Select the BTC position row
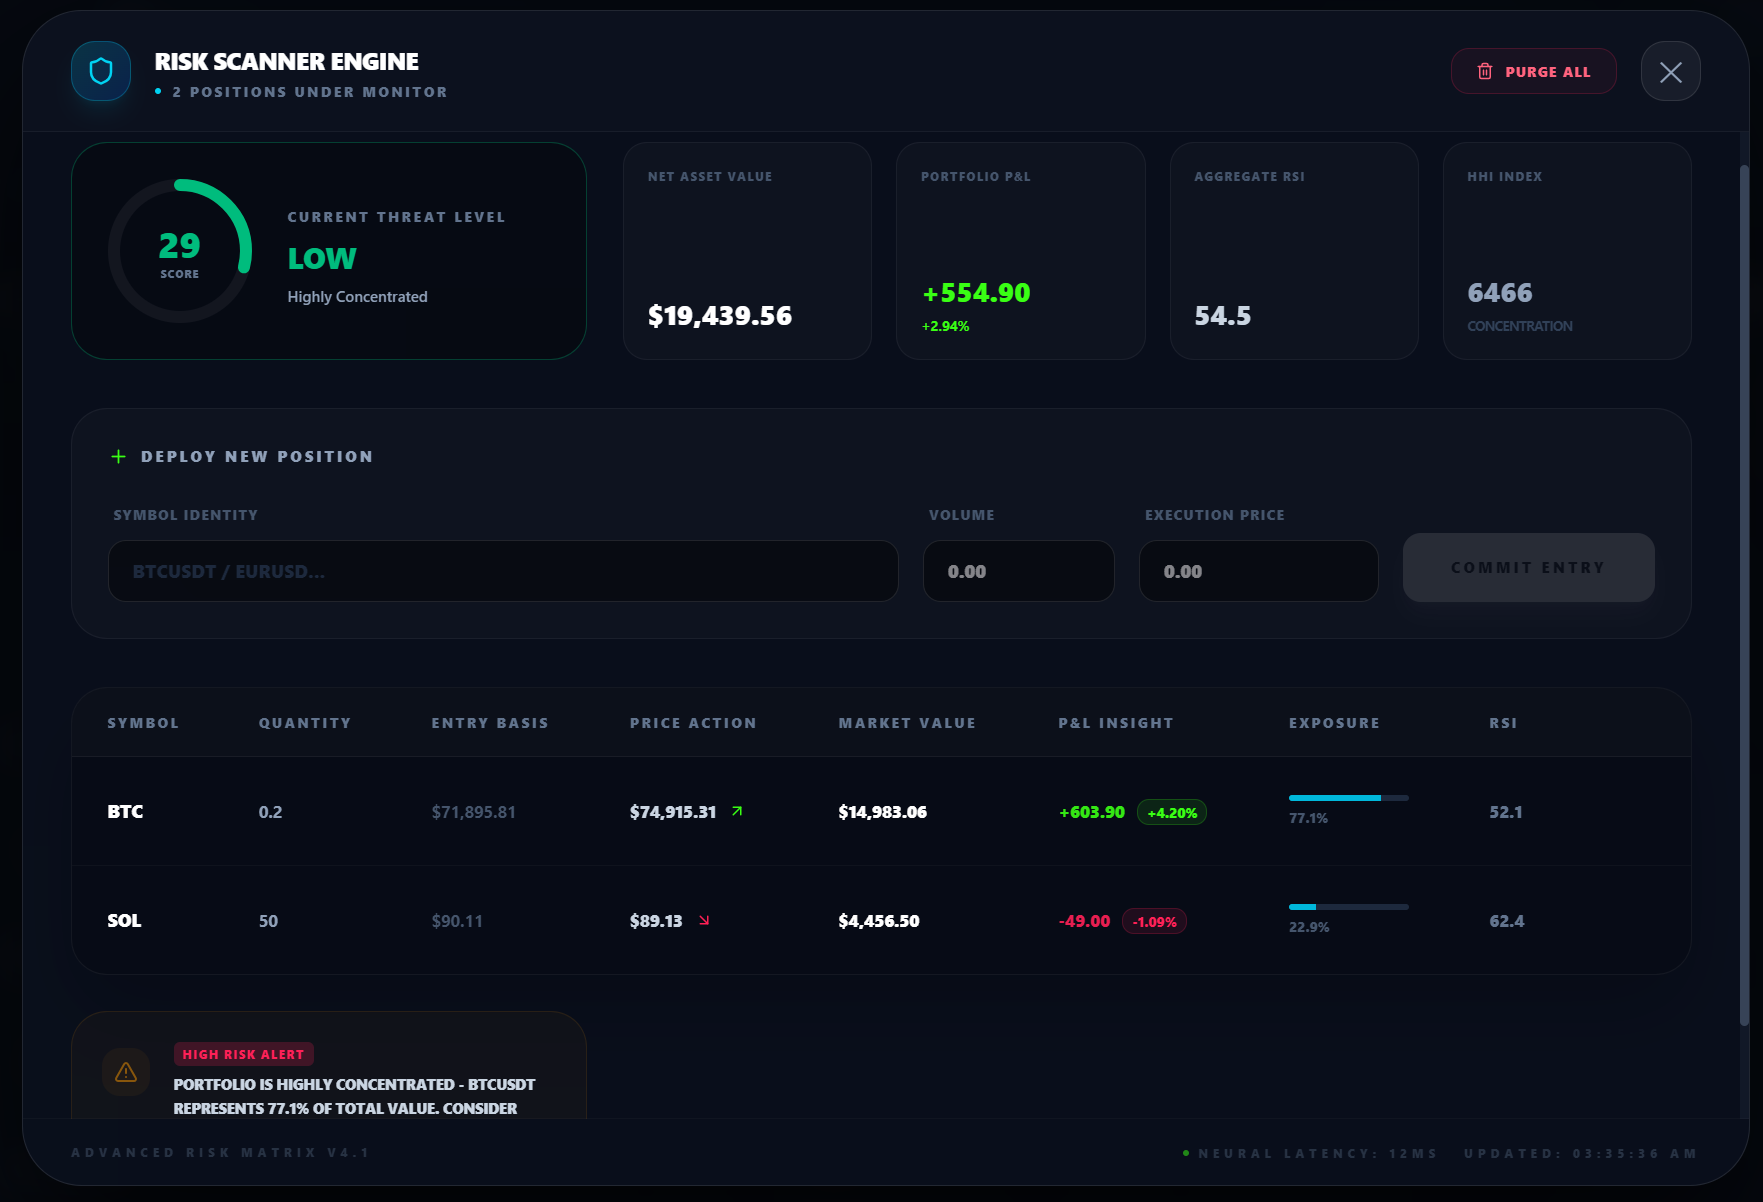1763x1202 pixels. point(881,811)
